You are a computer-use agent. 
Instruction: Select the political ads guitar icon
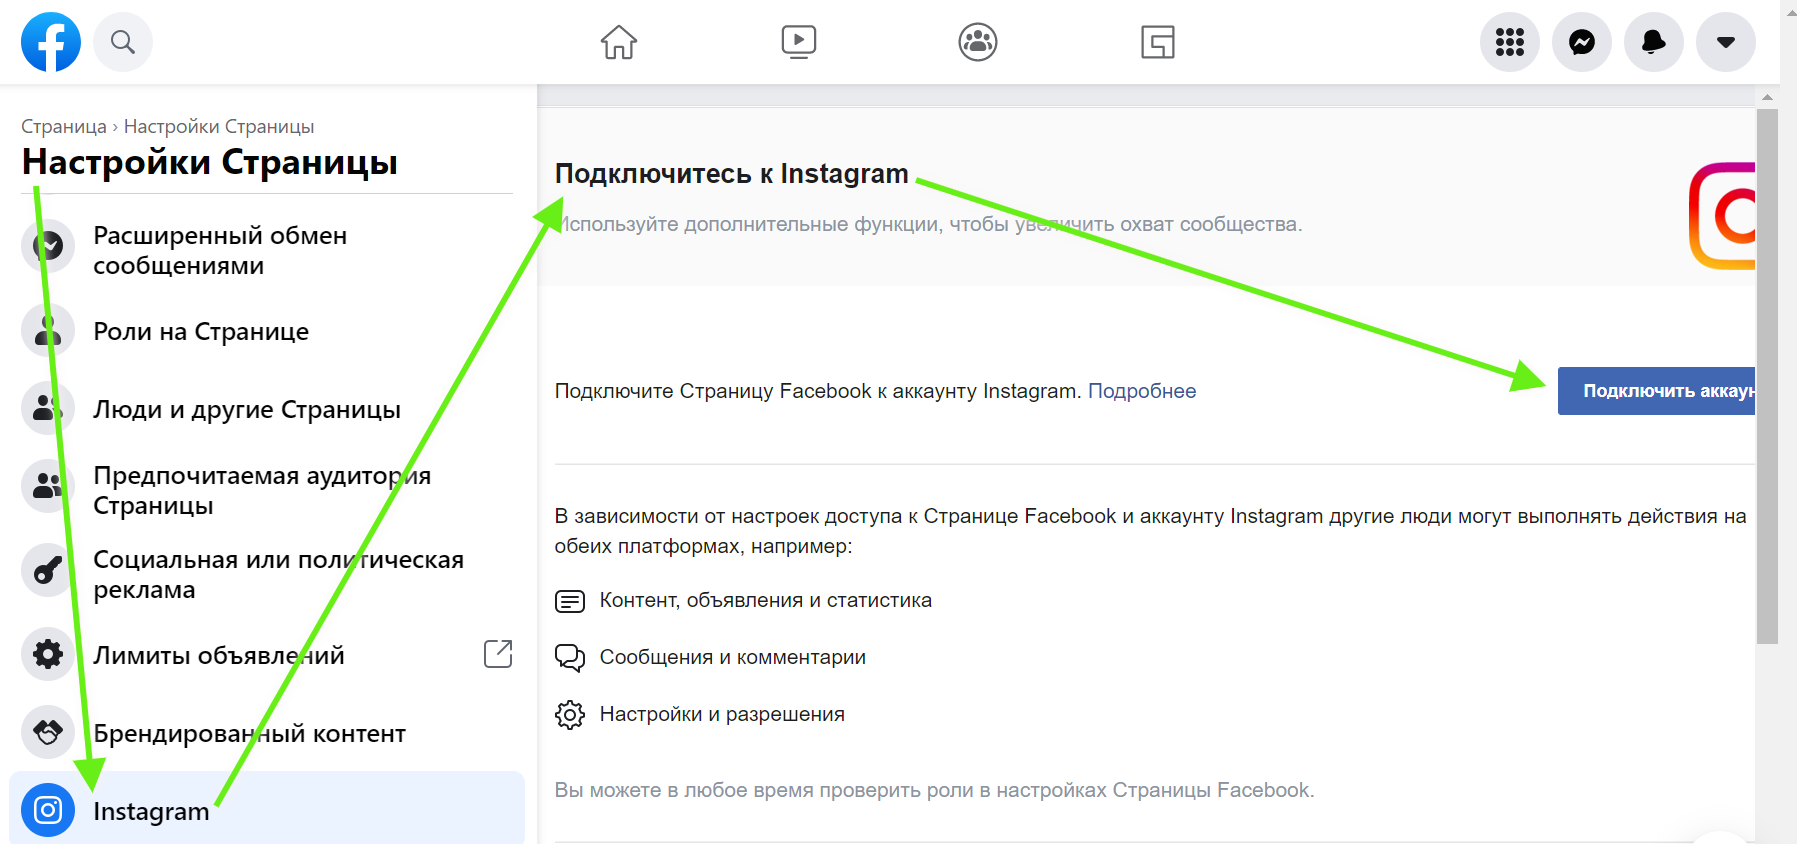48,570
